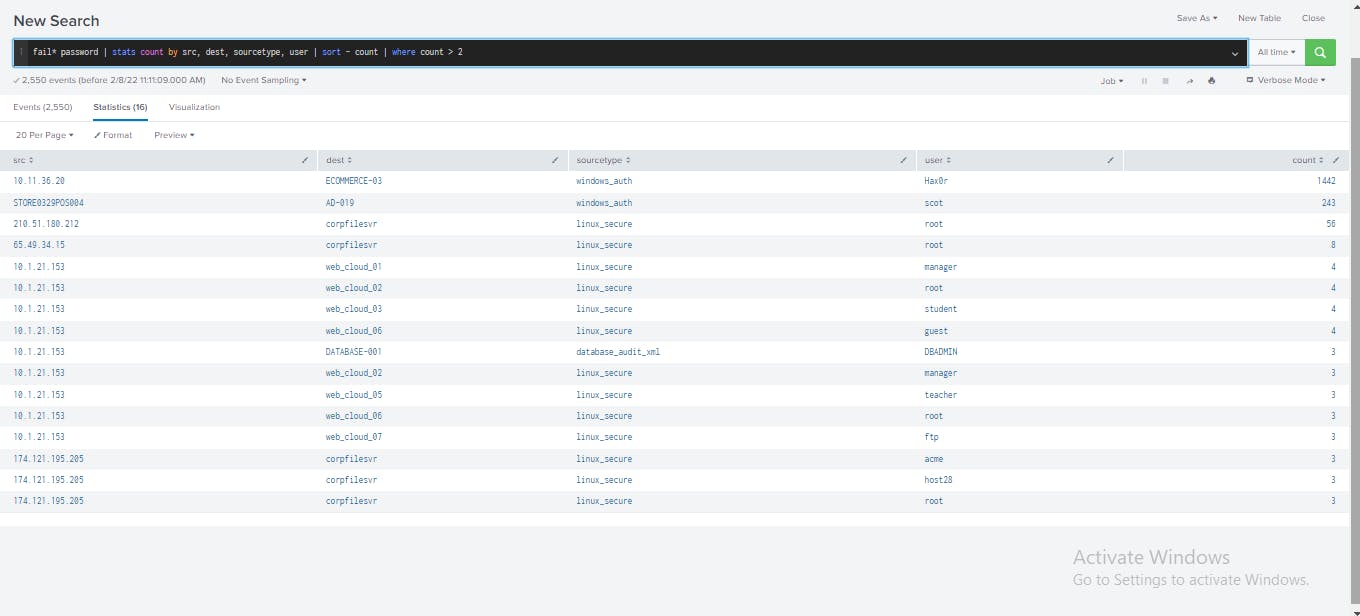Click the dest value web_cloud_03
Viewport: 1360px width, 616px height.
coord(354,309)
